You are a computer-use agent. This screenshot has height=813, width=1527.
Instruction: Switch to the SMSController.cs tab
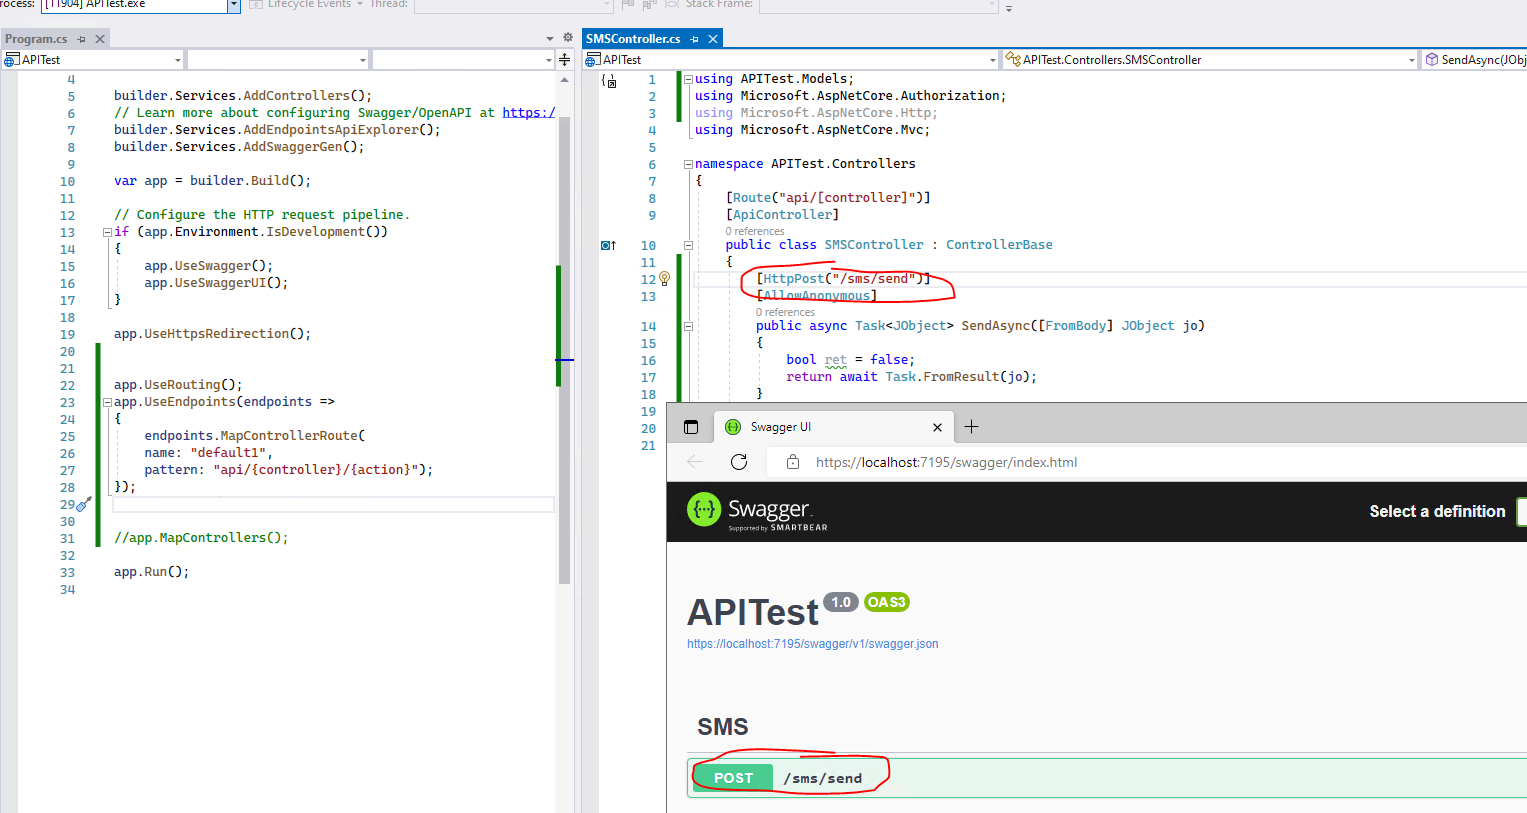[633, 39]
